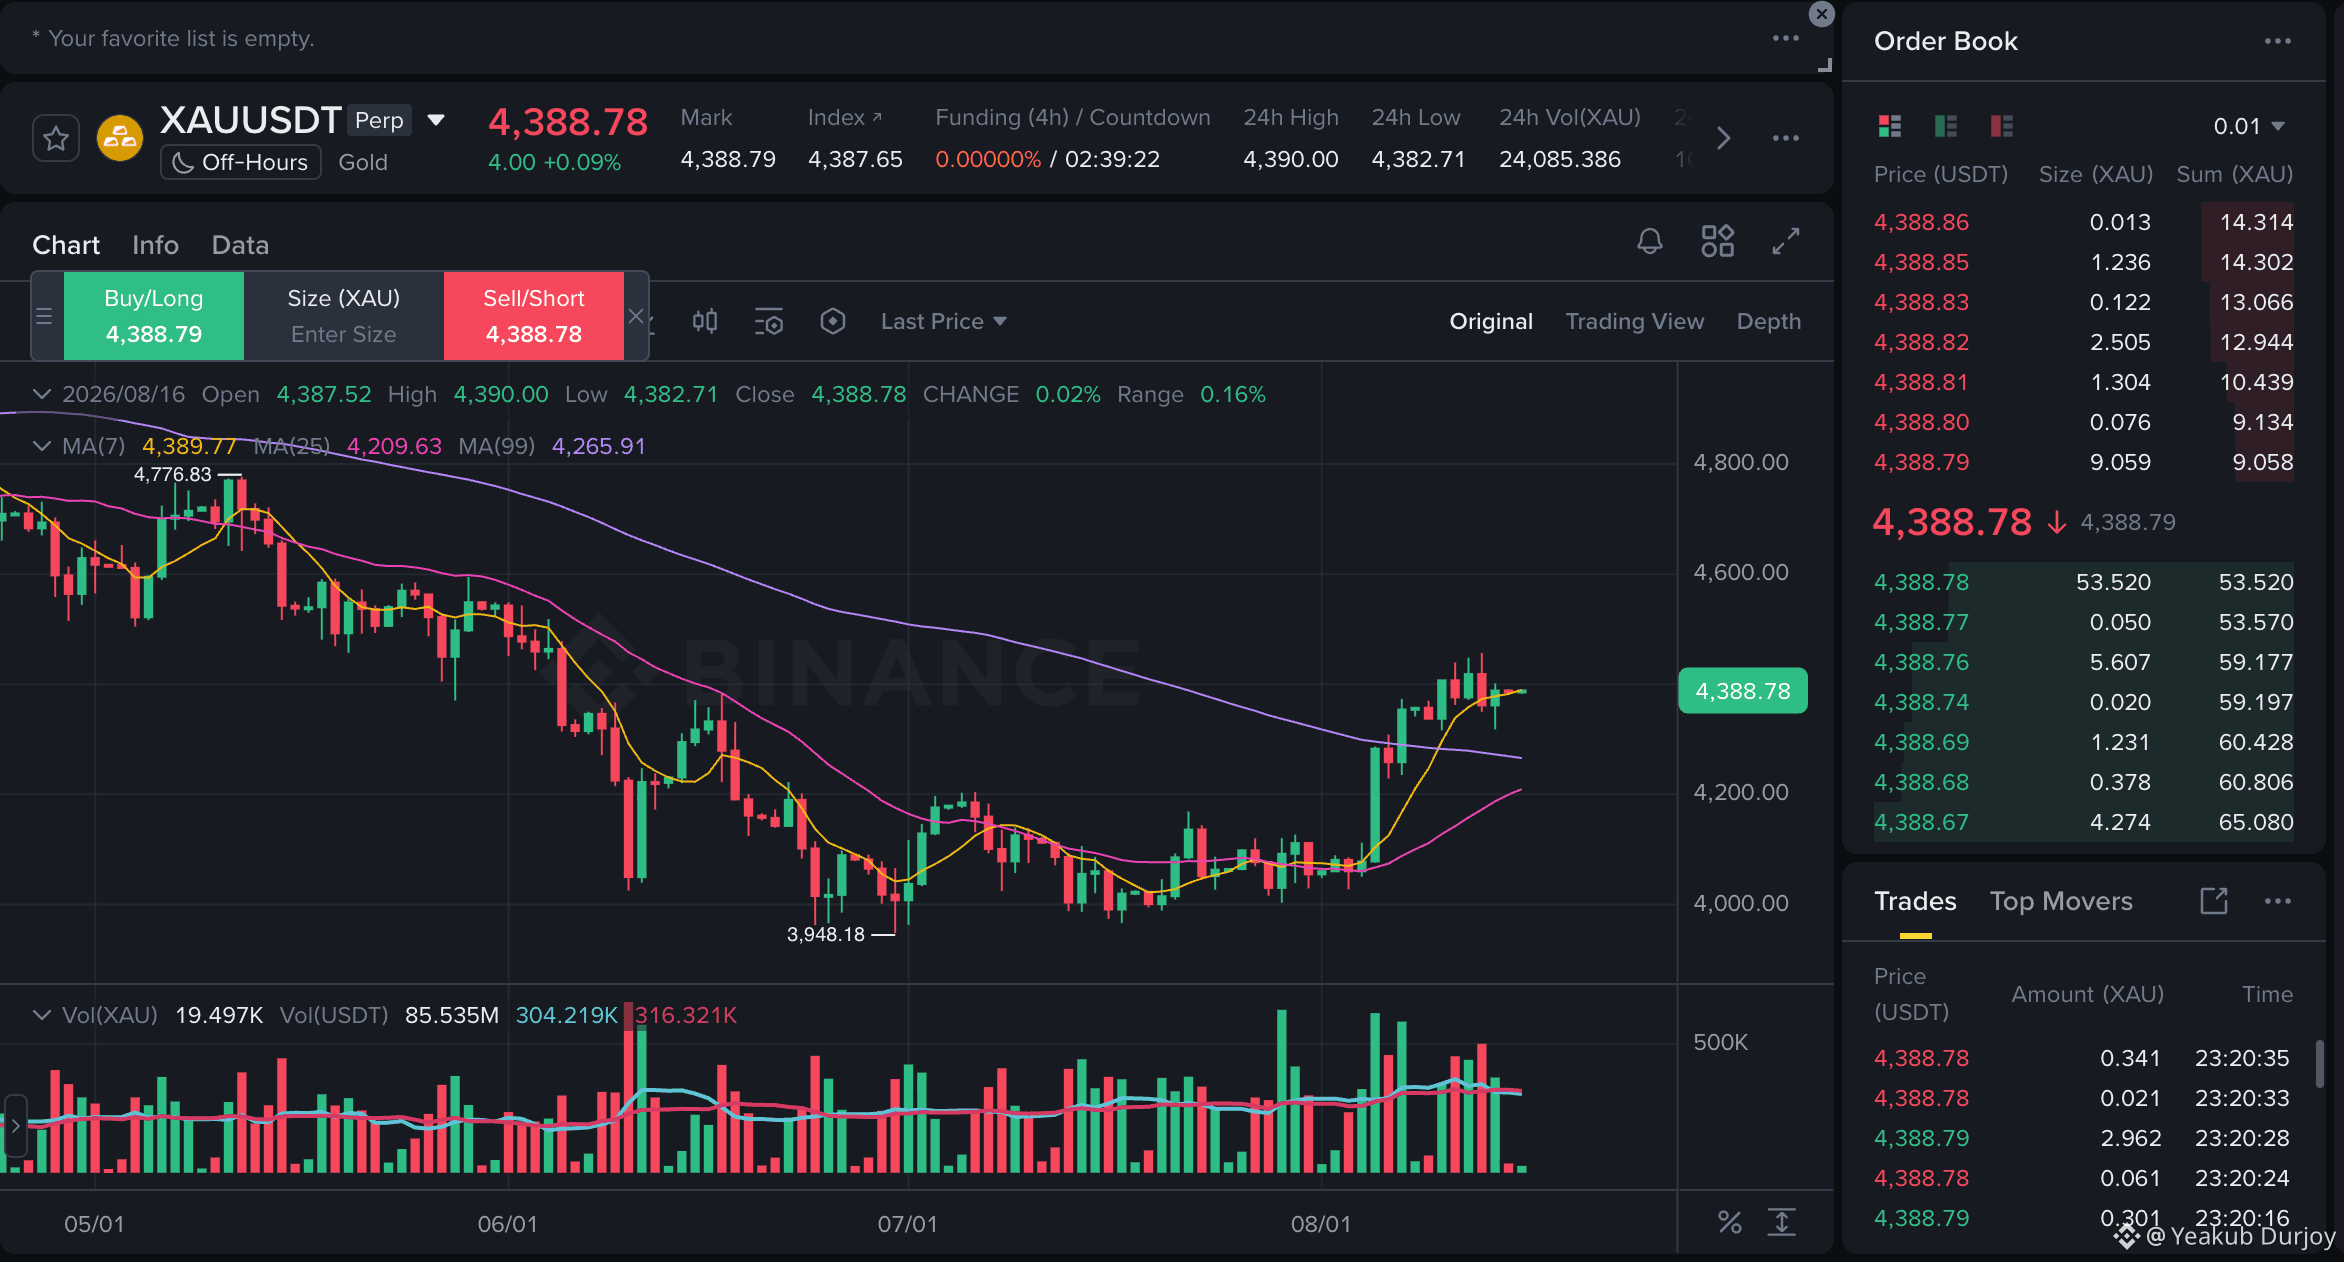This screenshot has width=2344, height=1262.
Task: Select ask price 4,388.79 in order book
Action: [1921, 462]
